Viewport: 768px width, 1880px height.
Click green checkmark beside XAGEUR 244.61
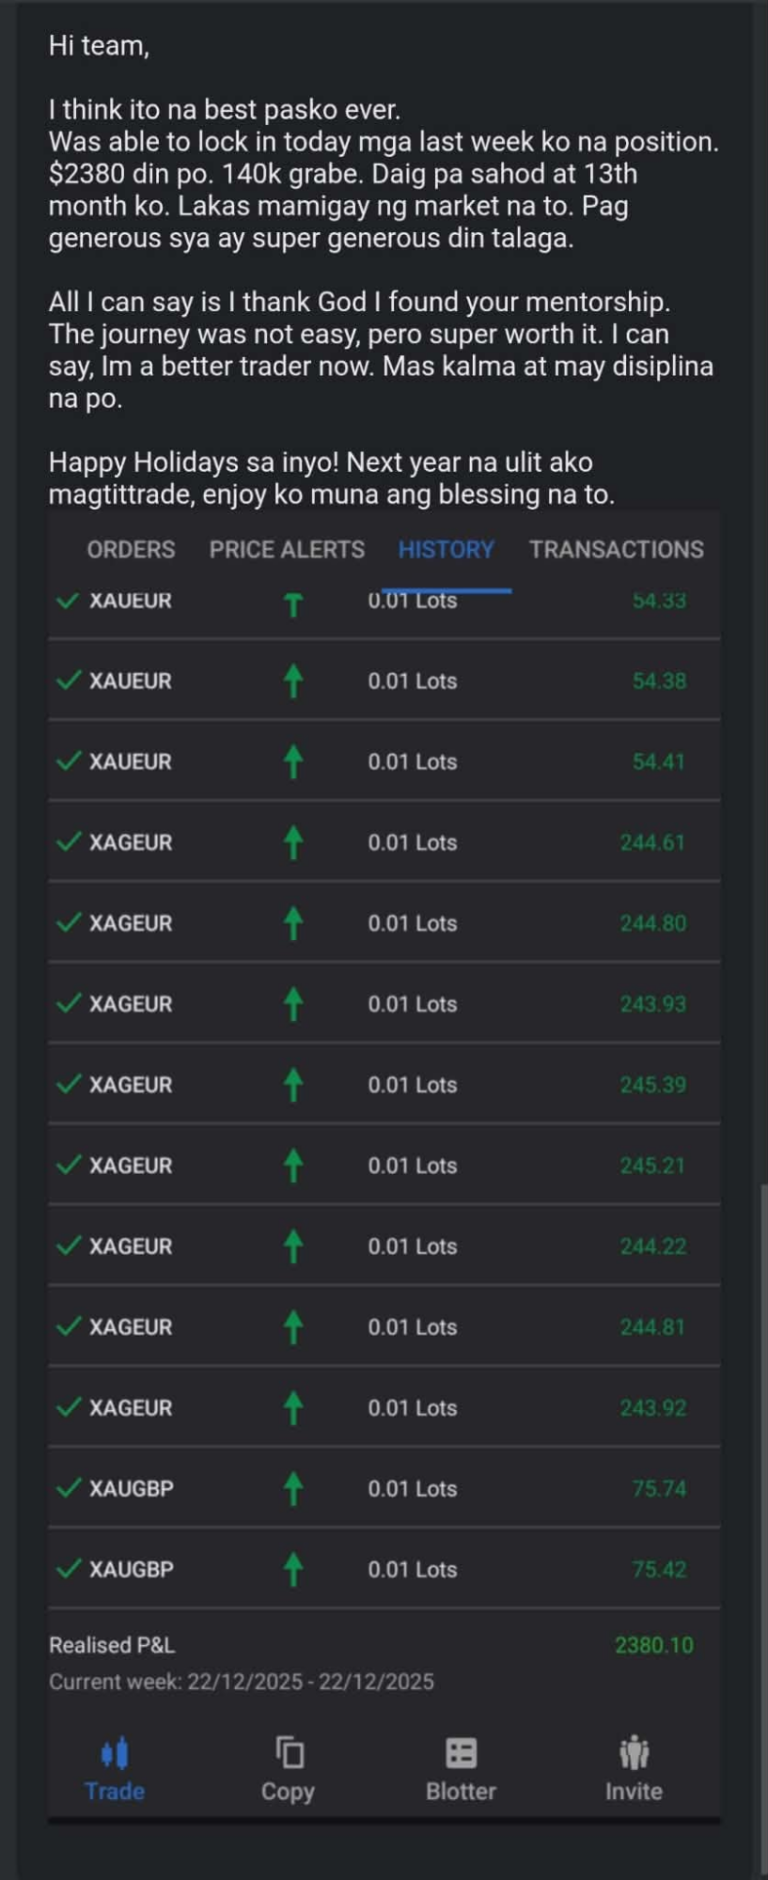coord(68,842)
